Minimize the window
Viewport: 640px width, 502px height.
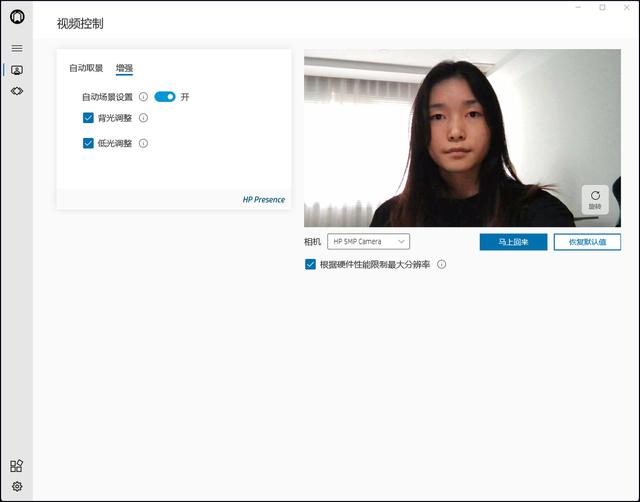click(x=578, y=7)
